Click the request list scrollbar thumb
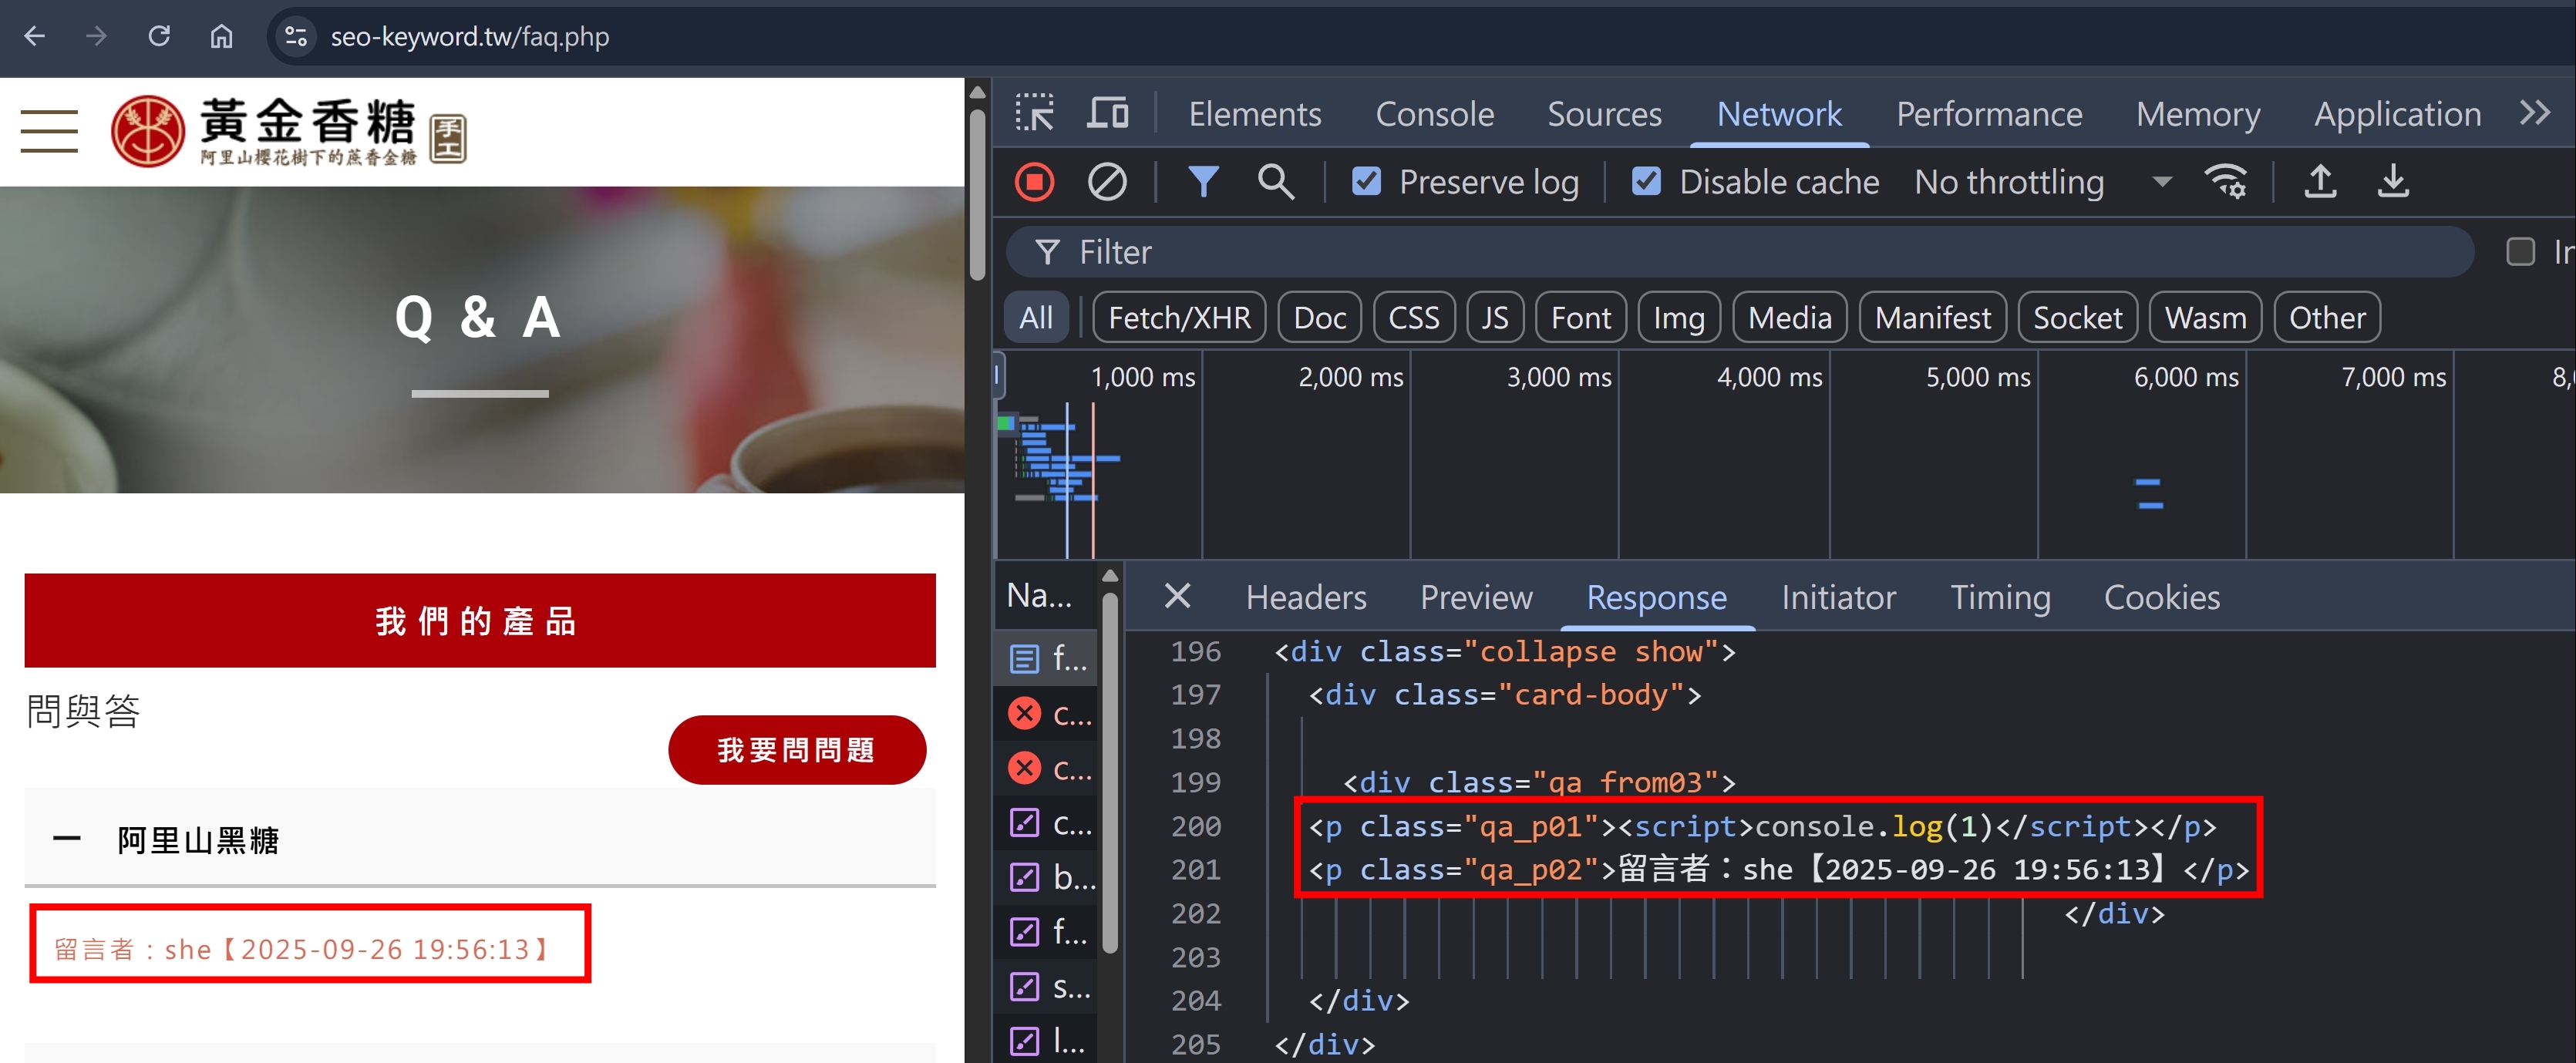The image size is (2576, 1063). 1109,773
